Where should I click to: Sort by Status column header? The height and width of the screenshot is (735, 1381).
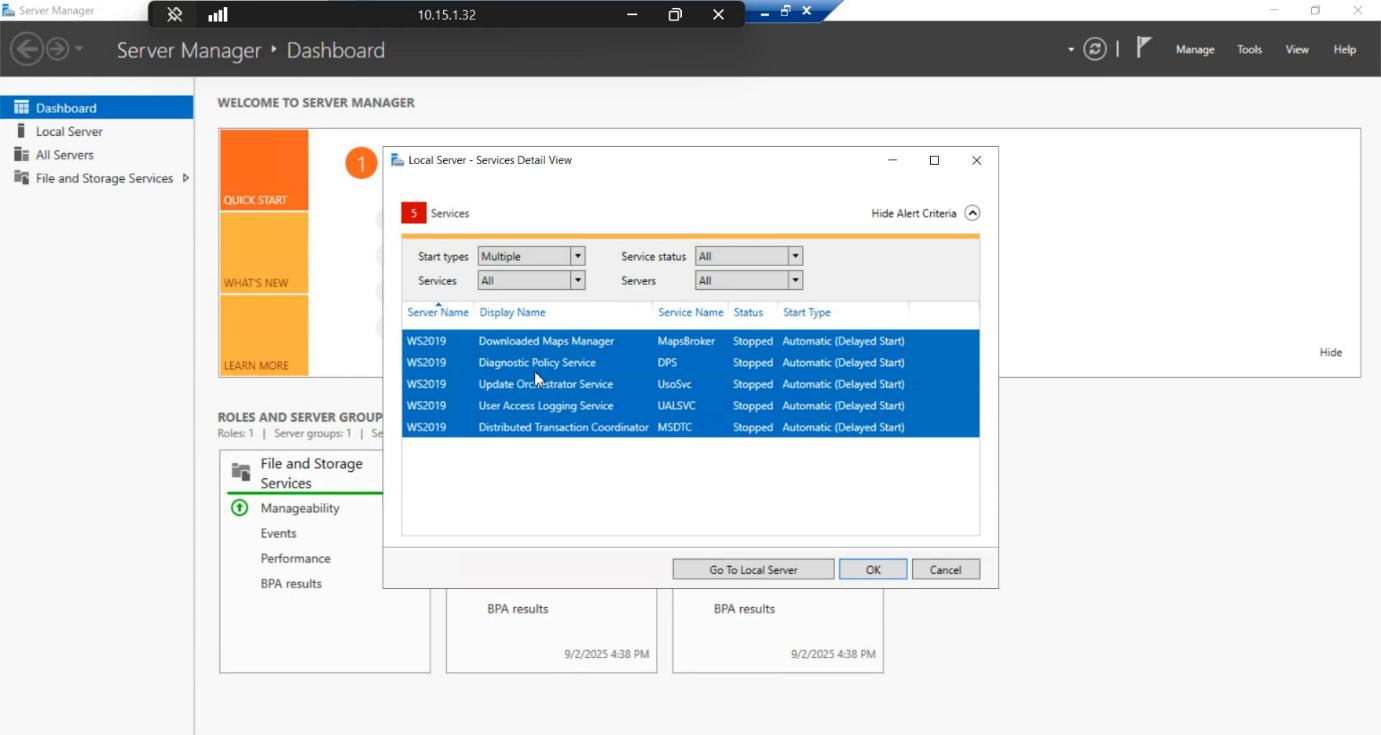[748, 312]
